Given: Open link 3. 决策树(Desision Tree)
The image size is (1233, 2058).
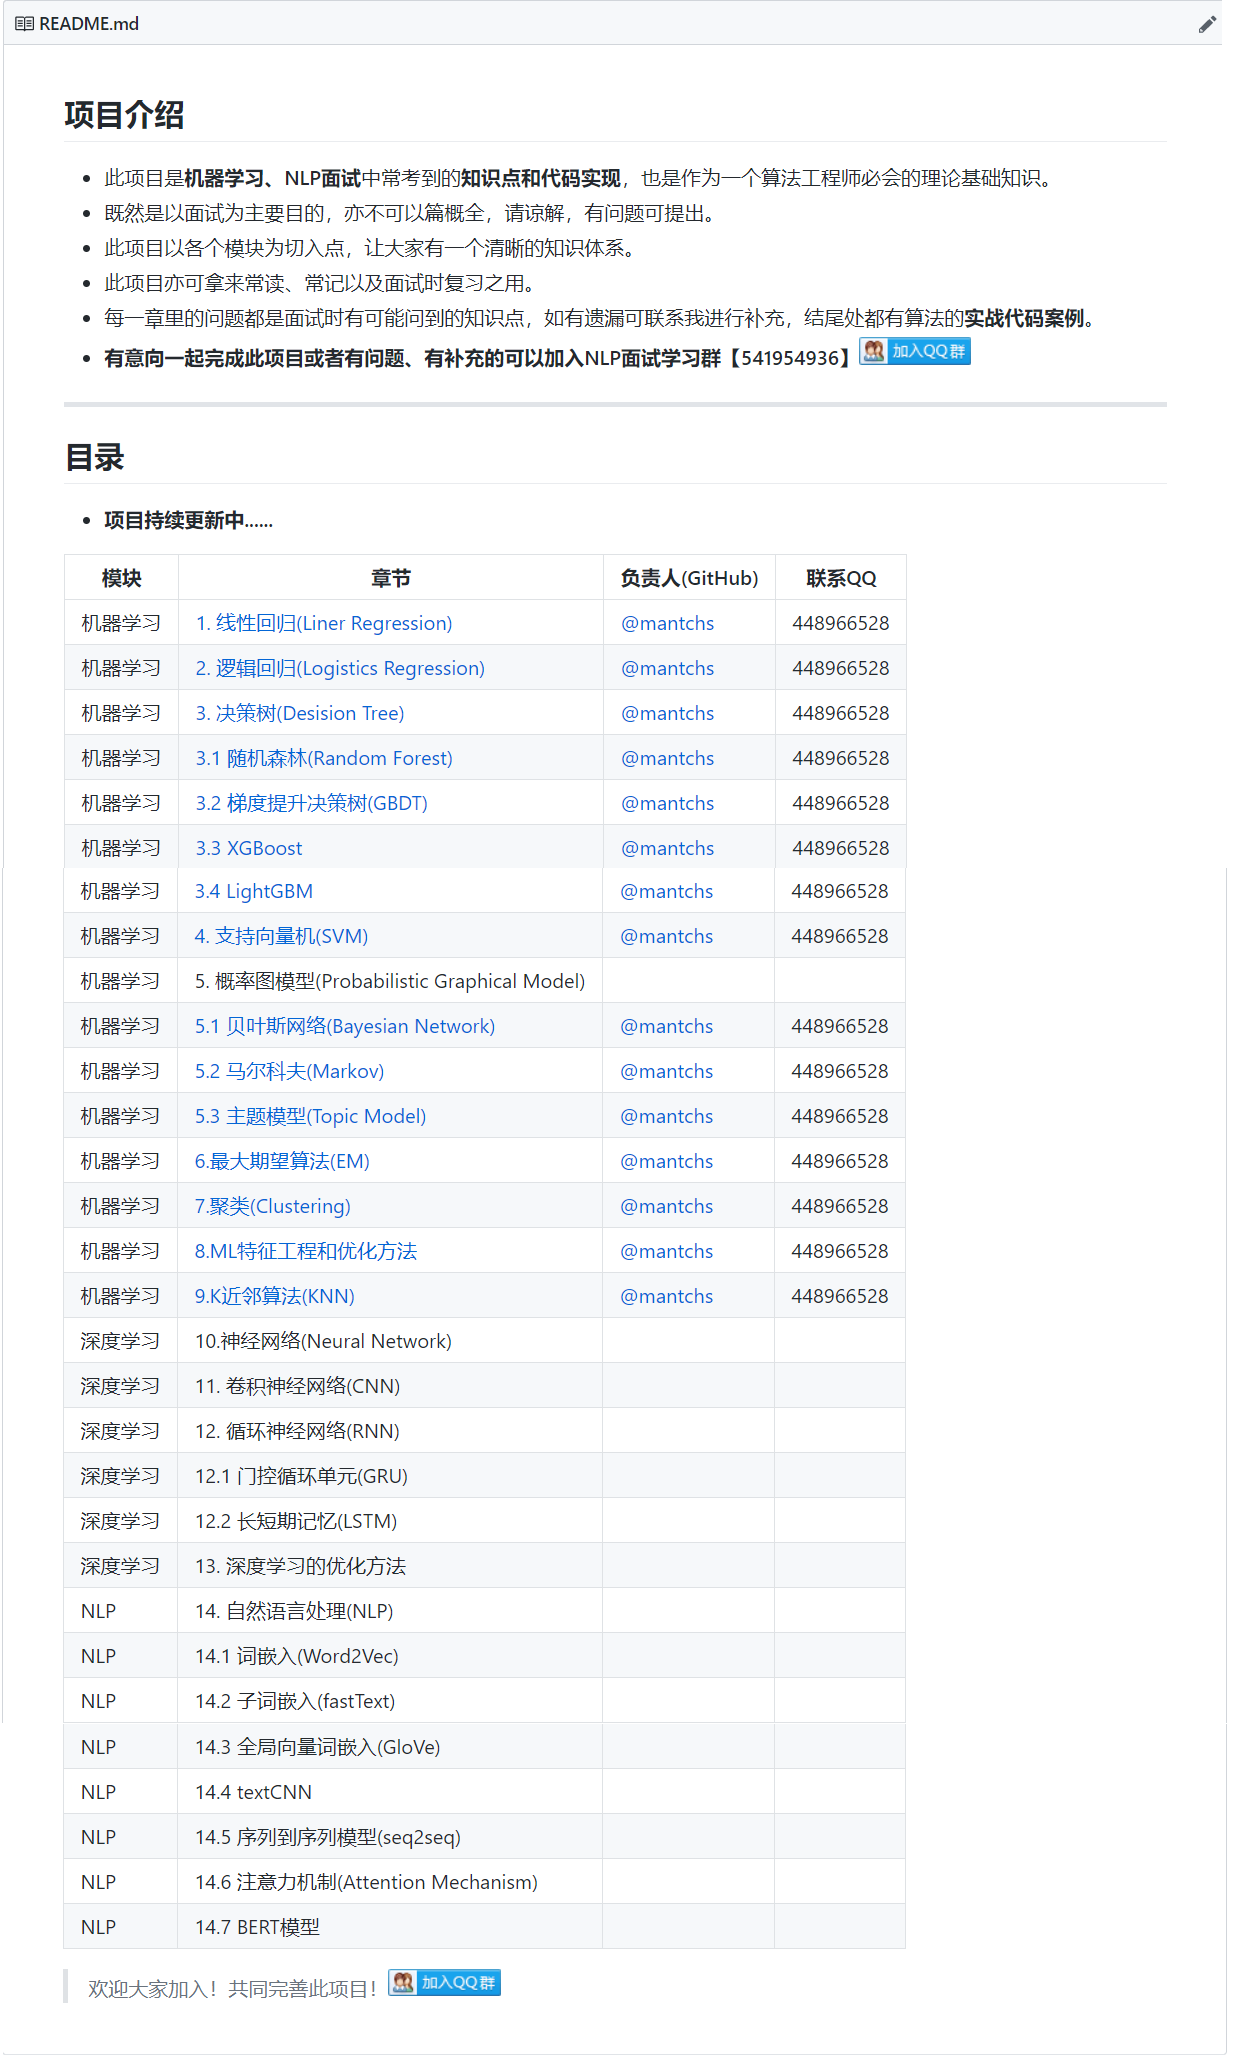Looking at the screenshot, I should click(x=300, y=713).
